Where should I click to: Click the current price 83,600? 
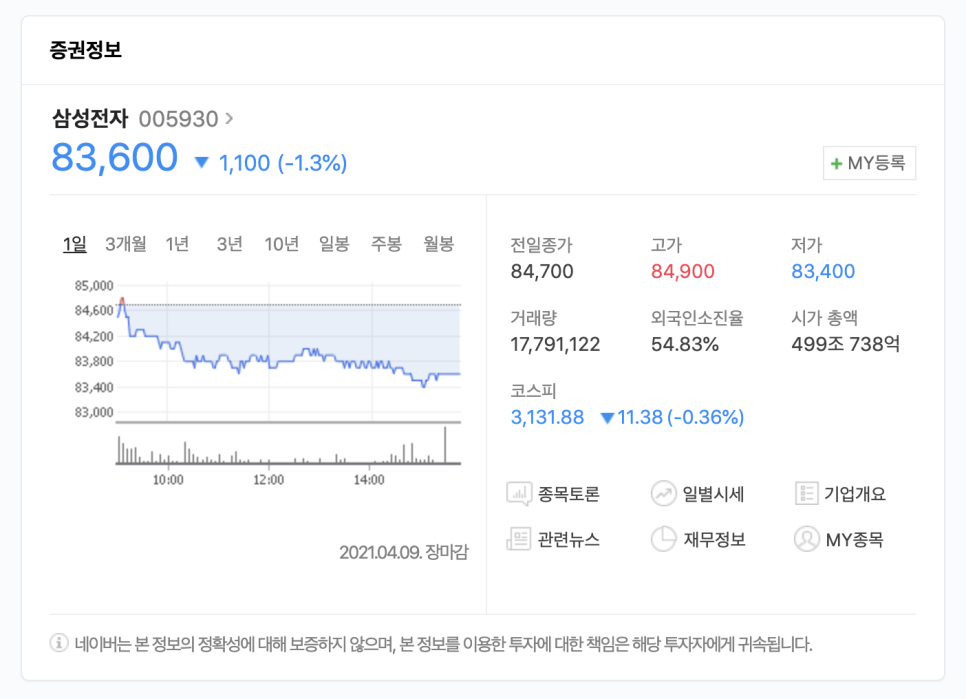115,158
